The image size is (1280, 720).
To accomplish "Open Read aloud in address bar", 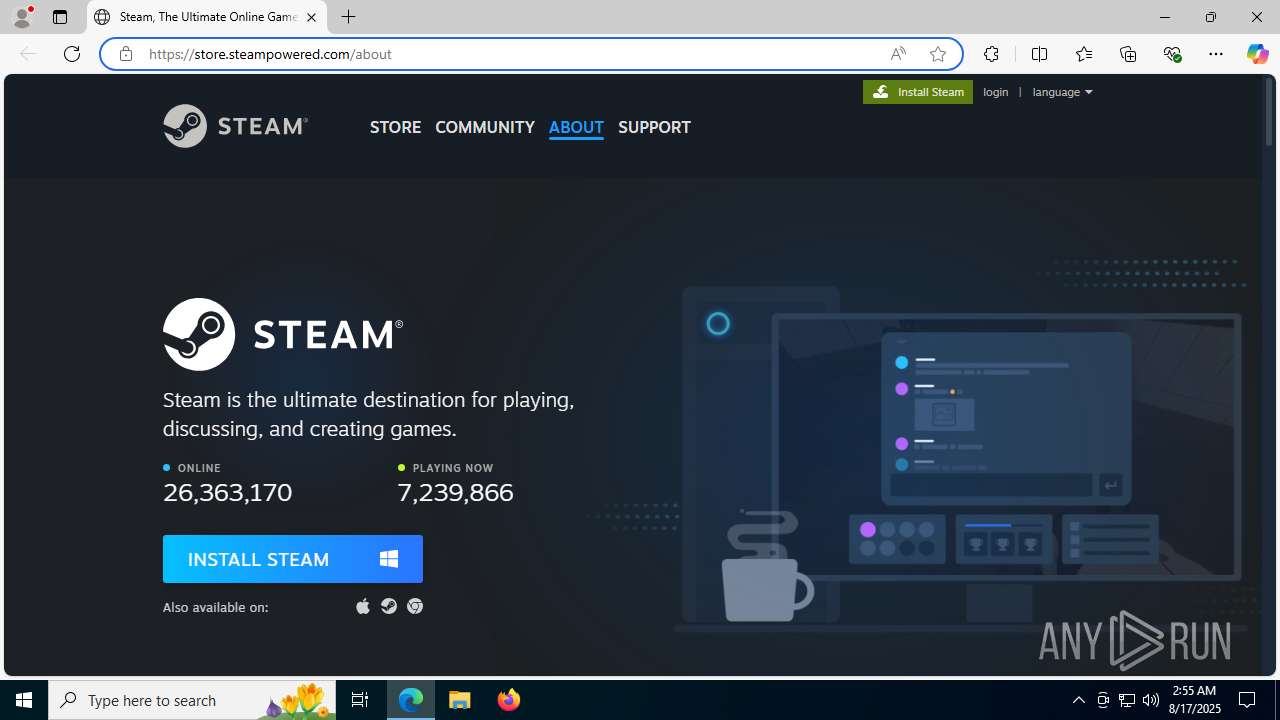I will click(898, 54).
